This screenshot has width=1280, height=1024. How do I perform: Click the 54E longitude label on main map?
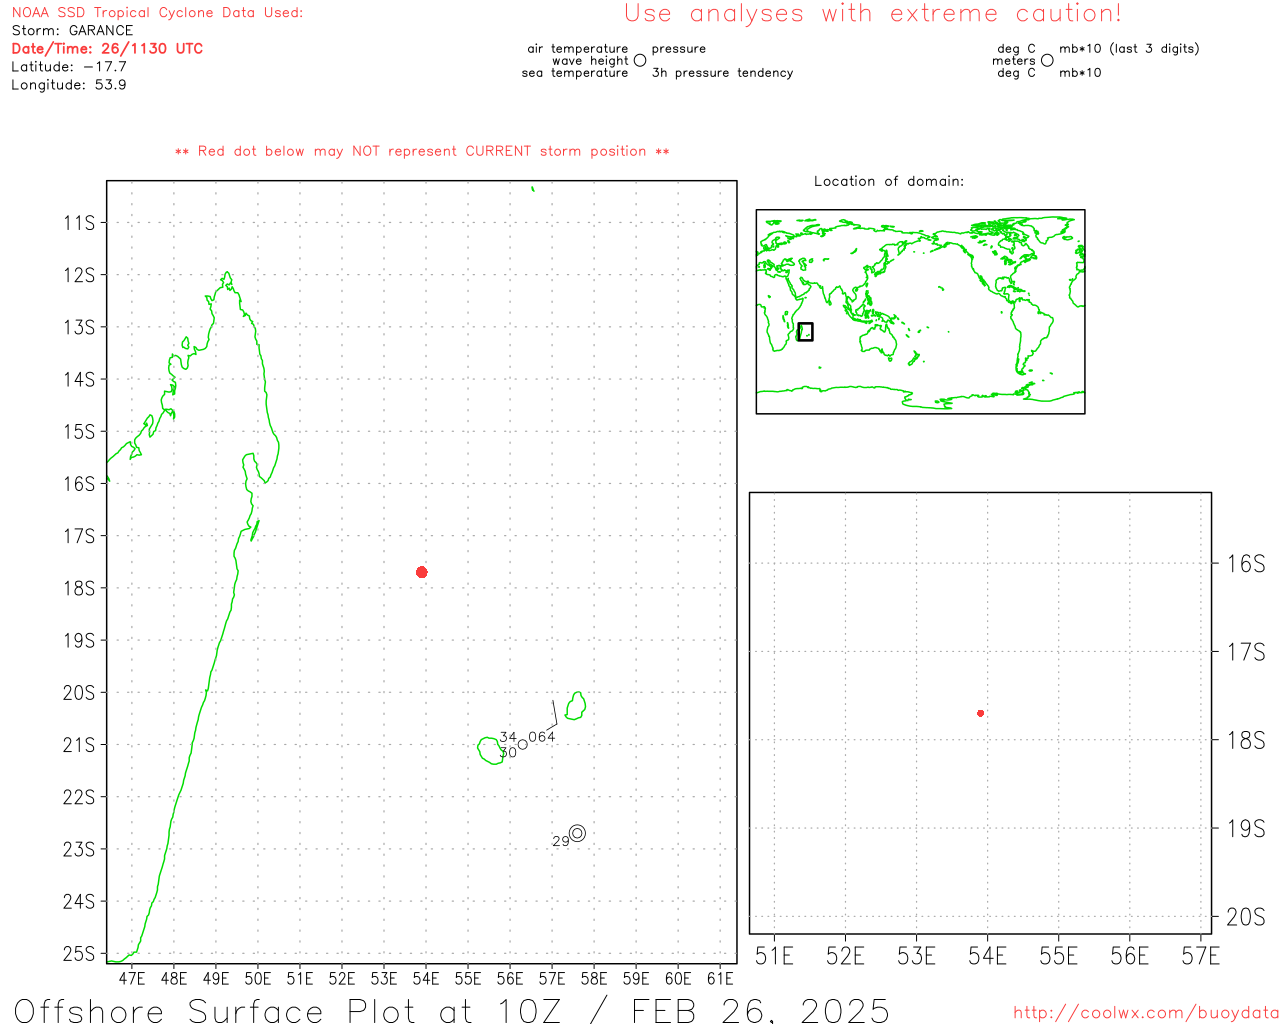click(426, 979)
